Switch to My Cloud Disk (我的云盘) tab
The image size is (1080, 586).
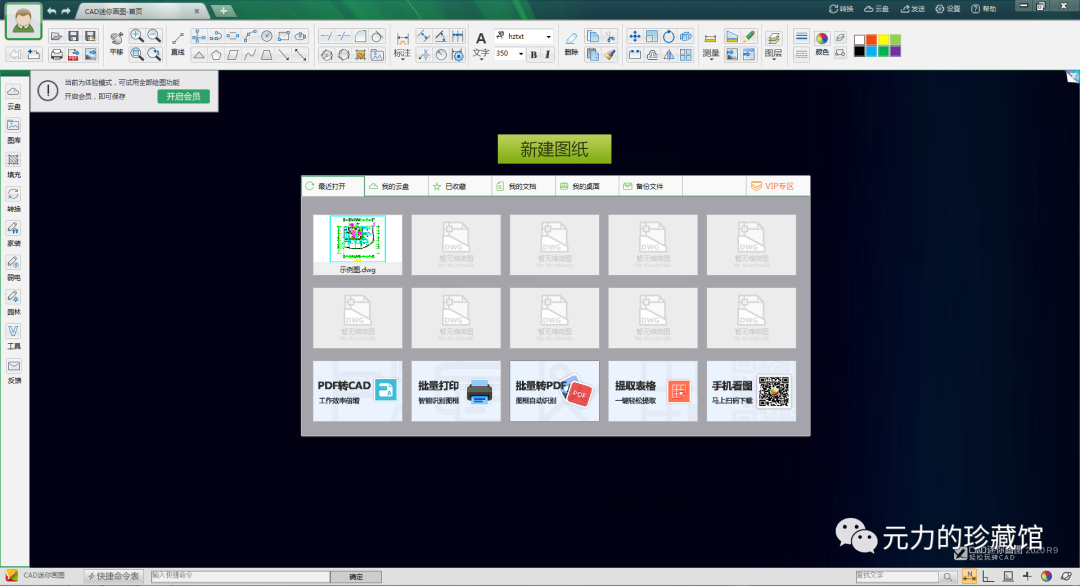coord(396,186)
